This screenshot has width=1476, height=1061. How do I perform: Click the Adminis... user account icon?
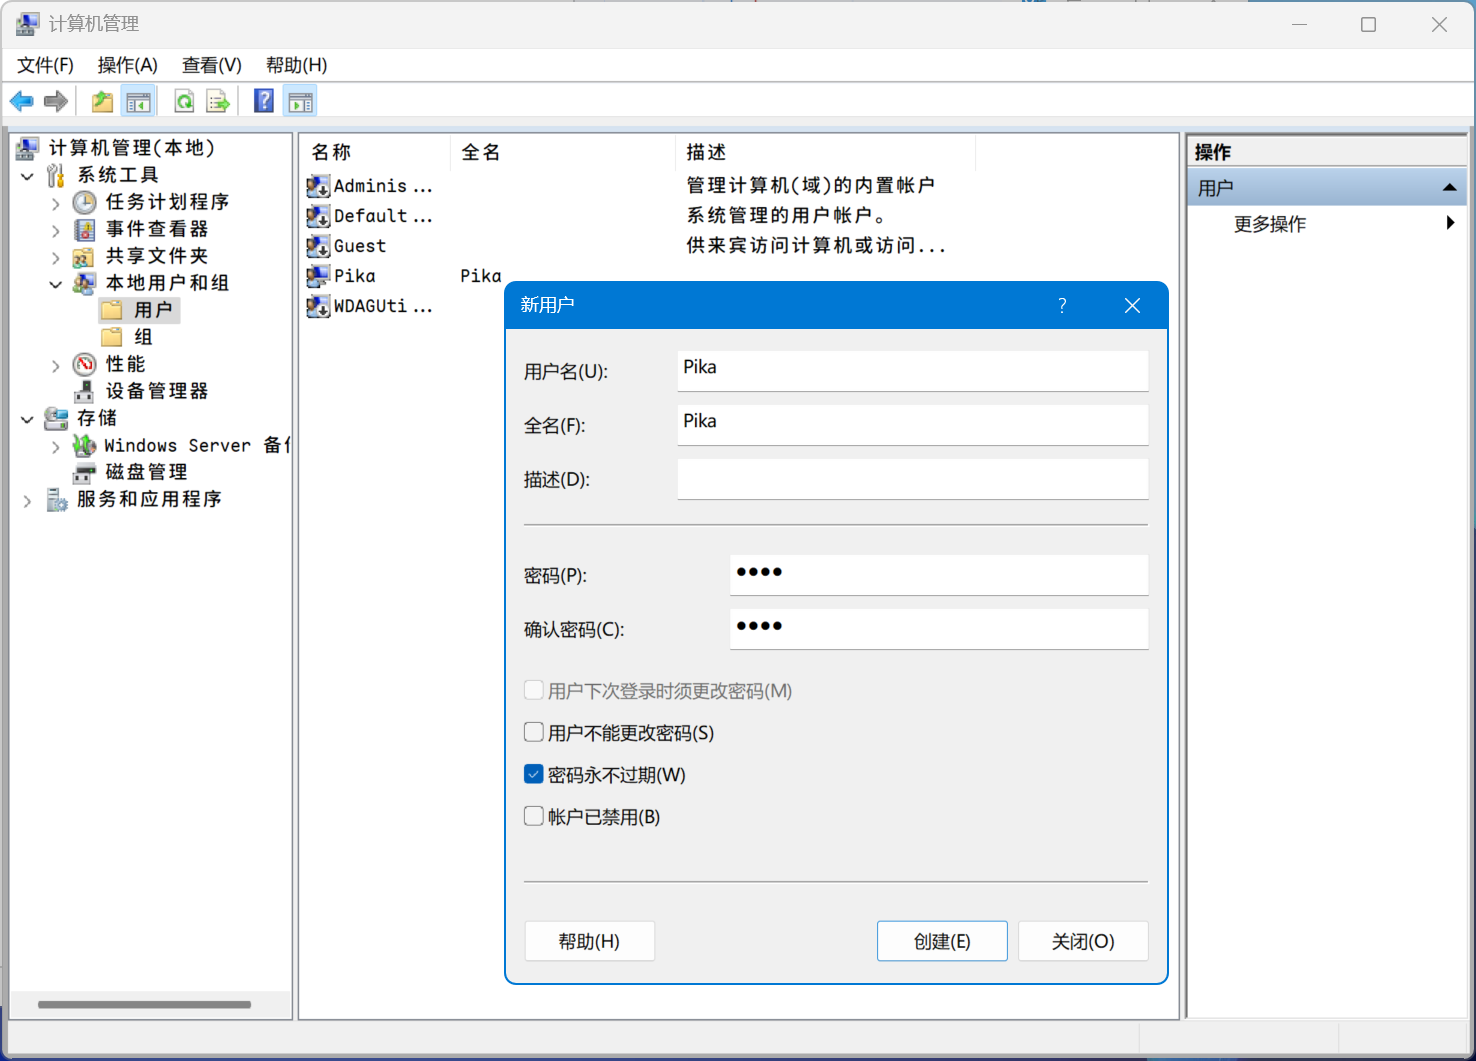[x=318, y=186]
